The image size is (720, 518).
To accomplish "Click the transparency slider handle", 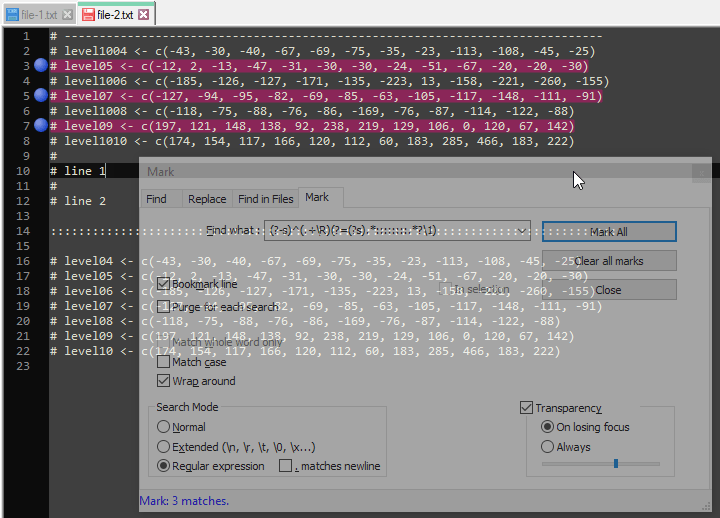I will (x=616, y=464).
